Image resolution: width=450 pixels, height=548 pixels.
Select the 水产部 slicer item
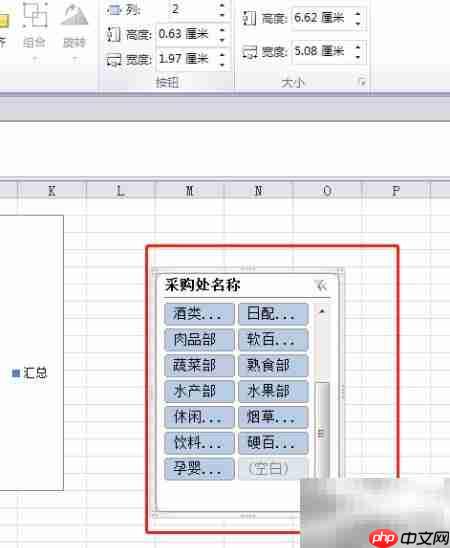pos(199,391)
